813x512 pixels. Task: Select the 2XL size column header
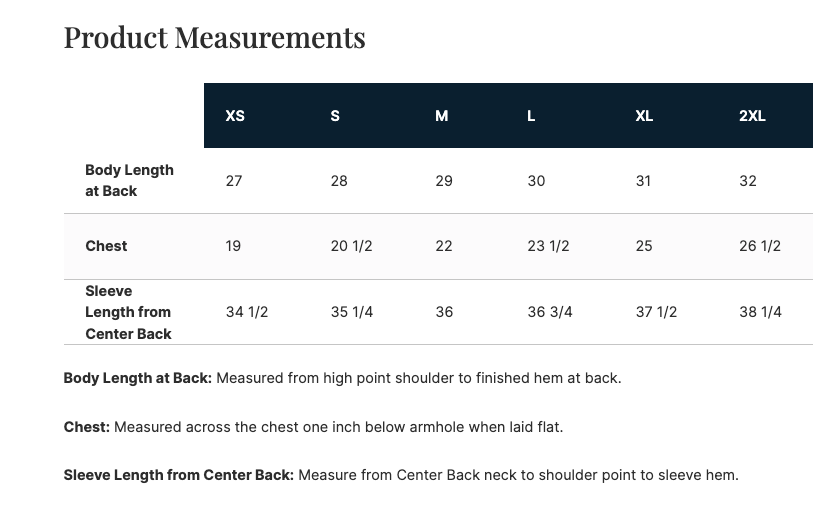coord(752,116)
